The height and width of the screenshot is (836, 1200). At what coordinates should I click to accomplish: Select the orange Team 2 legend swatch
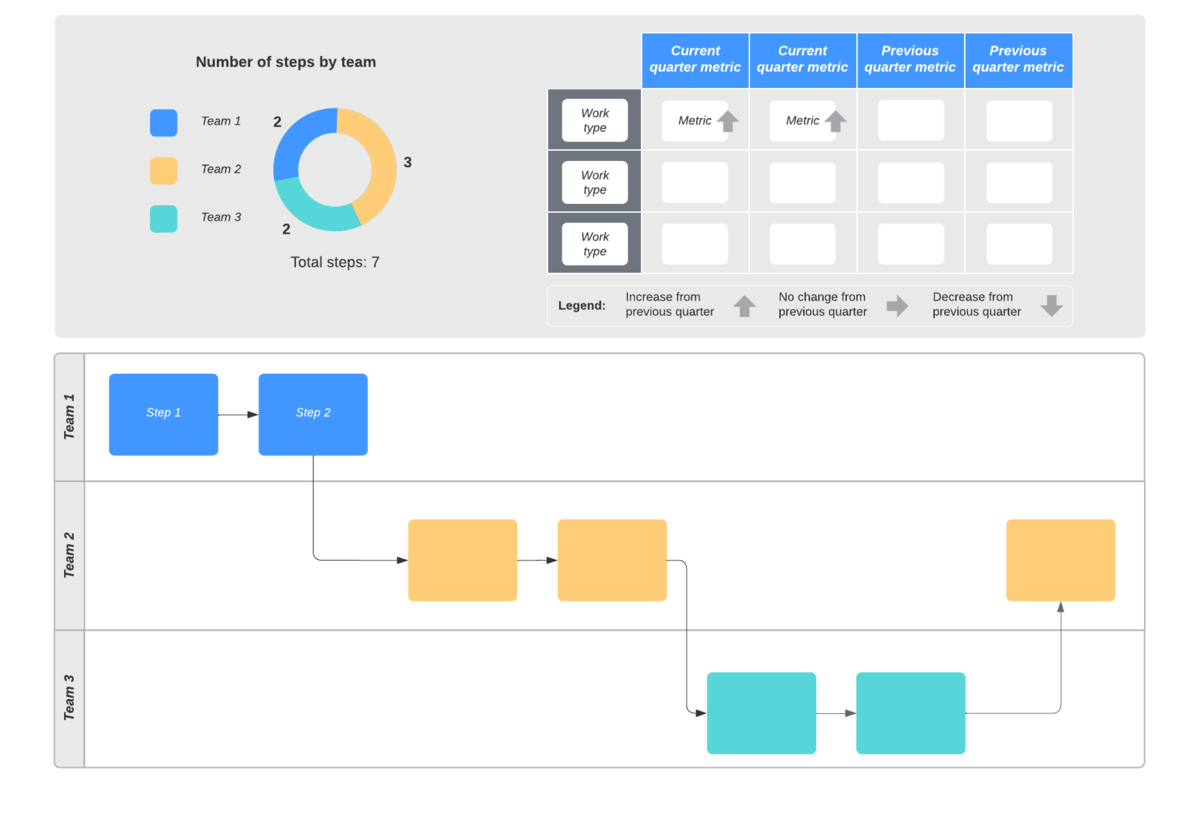[x=164, y=170]
